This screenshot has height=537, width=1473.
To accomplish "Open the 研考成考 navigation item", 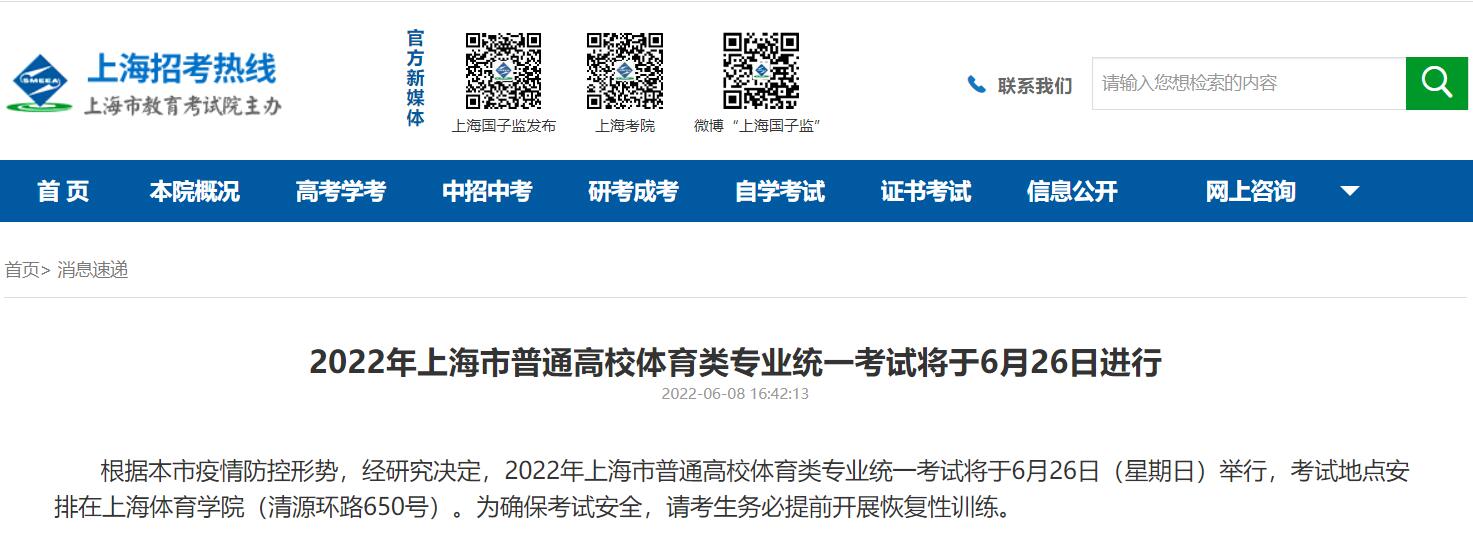I will tap(633, 191).
